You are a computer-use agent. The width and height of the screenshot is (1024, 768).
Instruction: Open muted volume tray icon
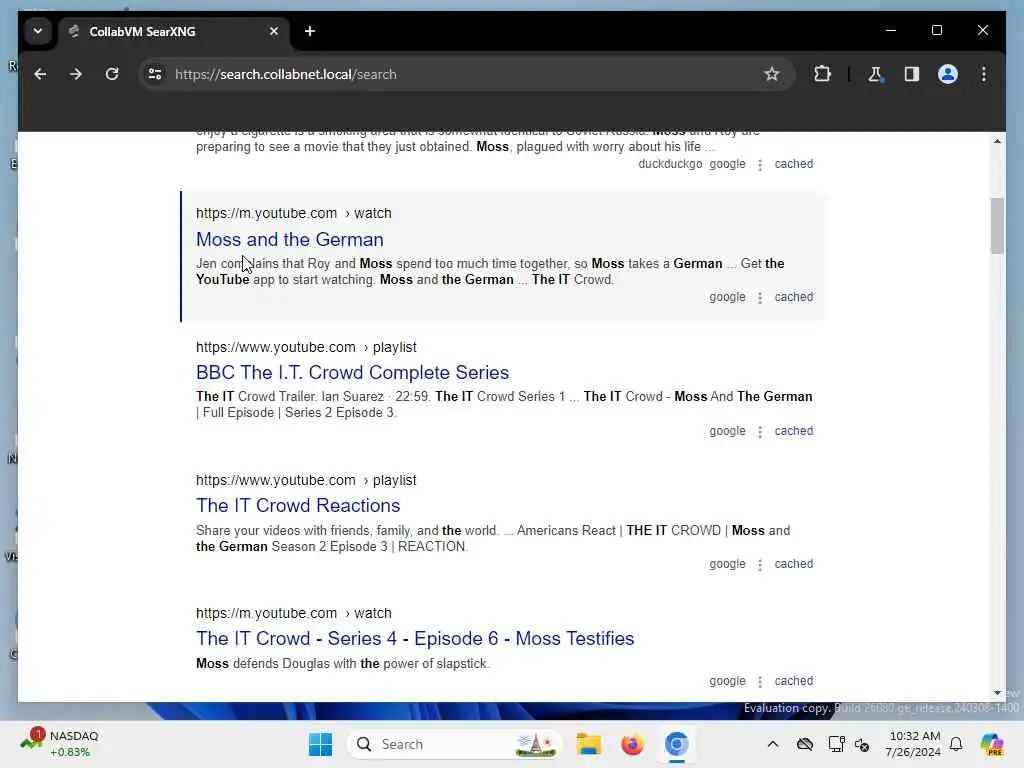(862, 744)
